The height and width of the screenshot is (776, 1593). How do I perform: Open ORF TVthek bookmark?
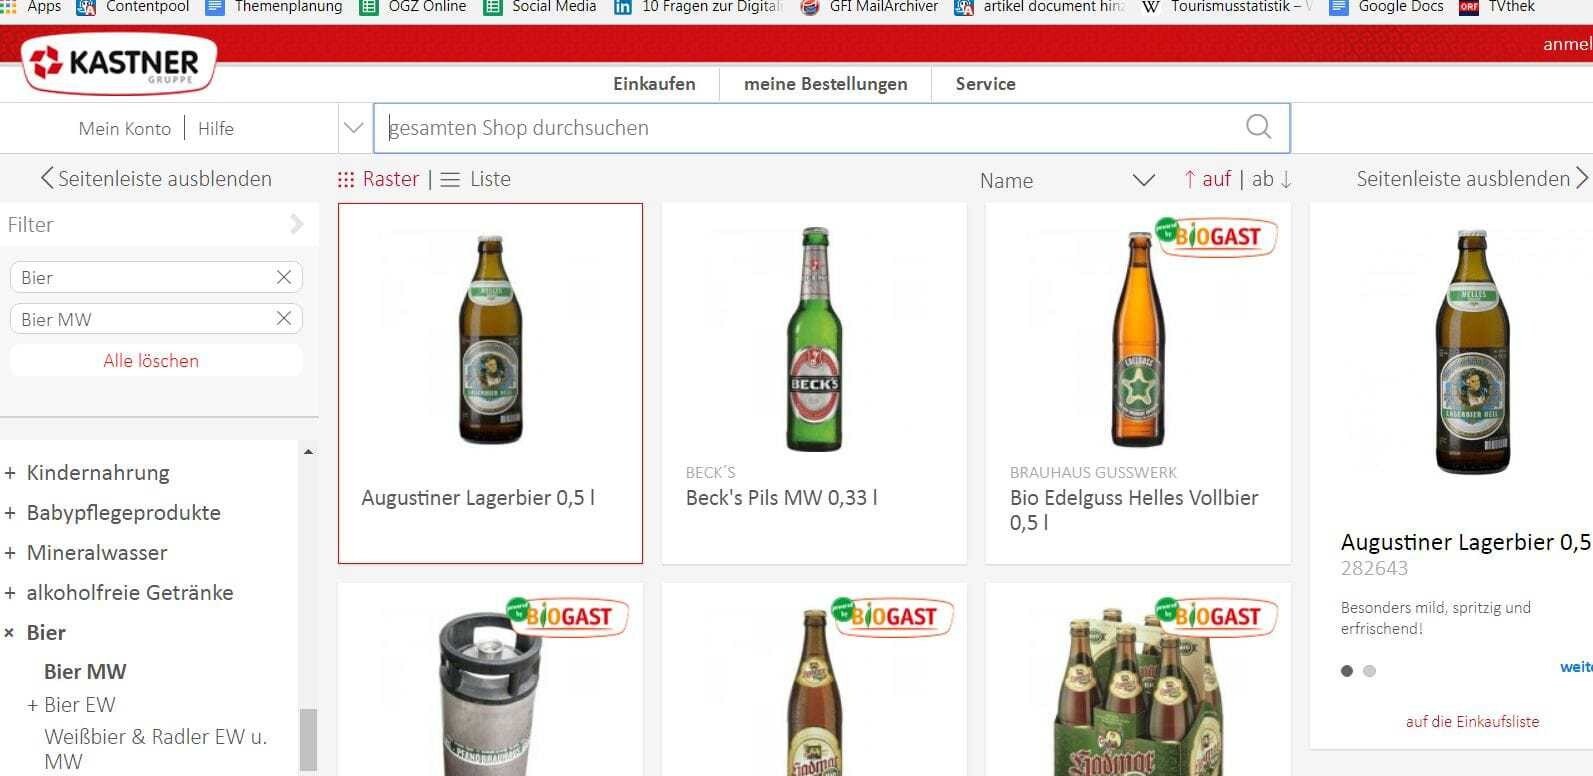point(1497,6)
